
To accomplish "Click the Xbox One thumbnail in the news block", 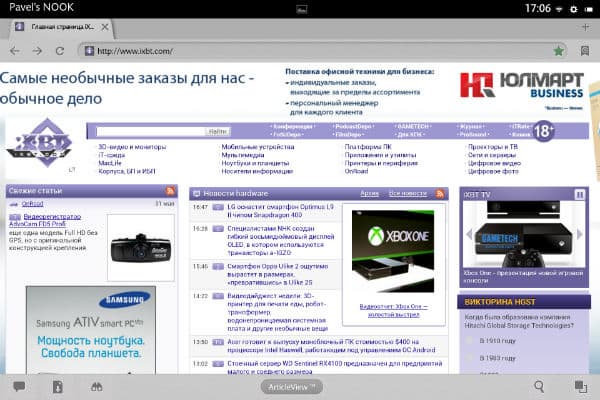I will (x=393, y=251).
